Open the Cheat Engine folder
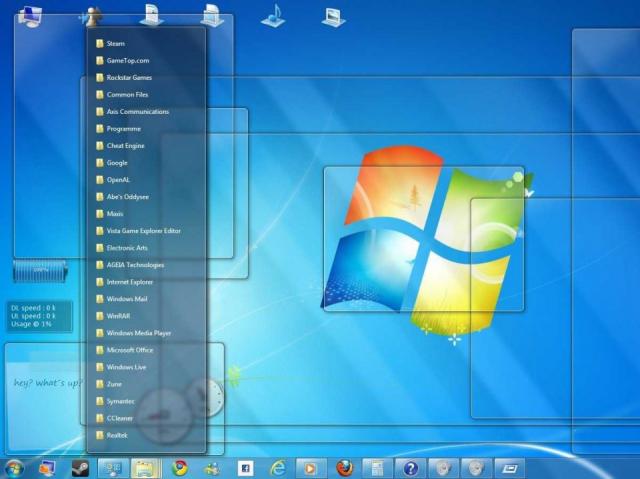This screenshot has height=479, width=640. (x=120, y=146)
